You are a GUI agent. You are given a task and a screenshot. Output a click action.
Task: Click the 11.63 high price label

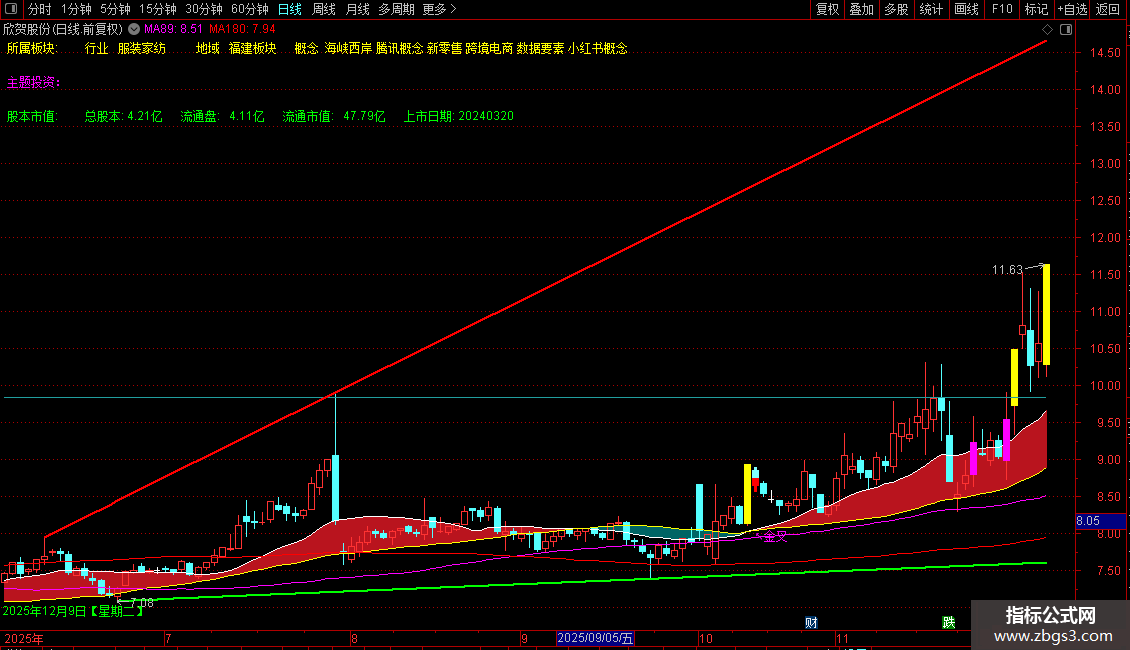[x=1007, y=270]
